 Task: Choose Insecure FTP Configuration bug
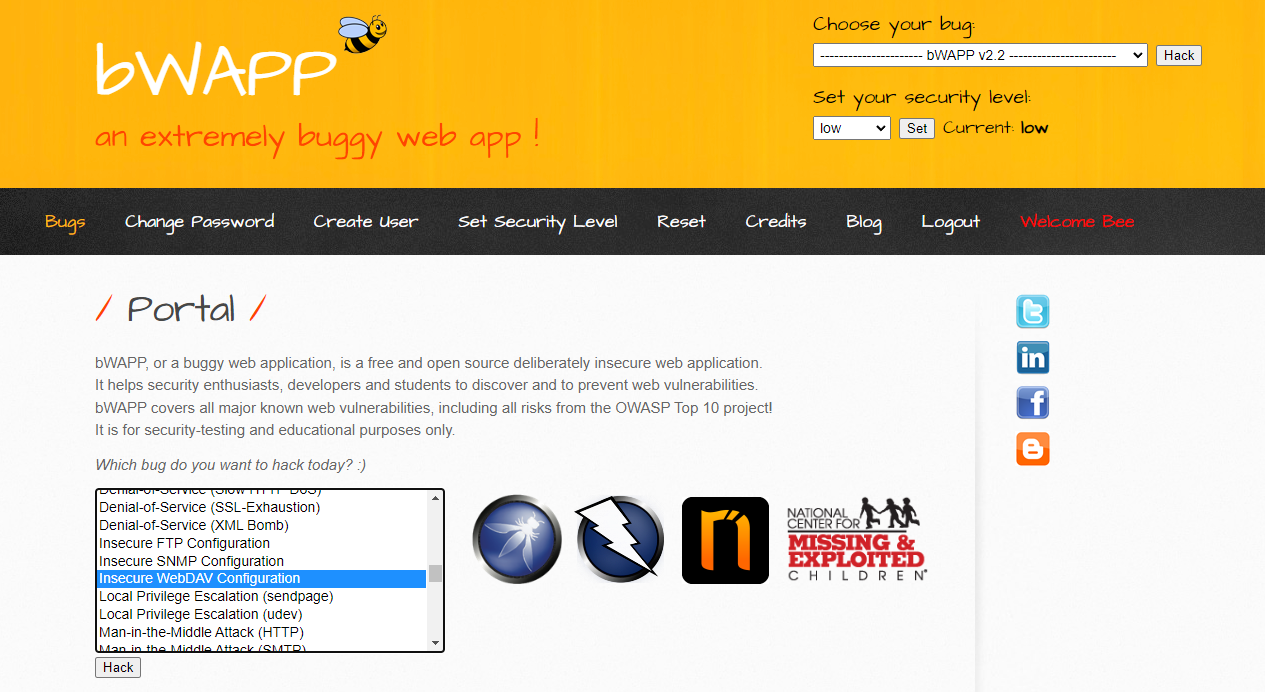point(261,543)
